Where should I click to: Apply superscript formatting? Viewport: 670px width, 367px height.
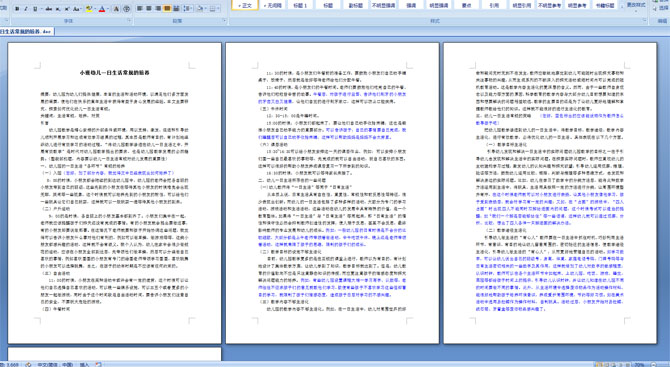67,9
